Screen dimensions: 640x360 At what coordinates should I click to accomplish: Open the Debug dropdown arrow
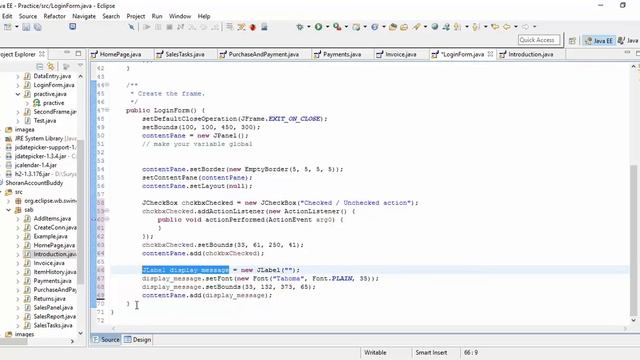(x=309, y=27)
